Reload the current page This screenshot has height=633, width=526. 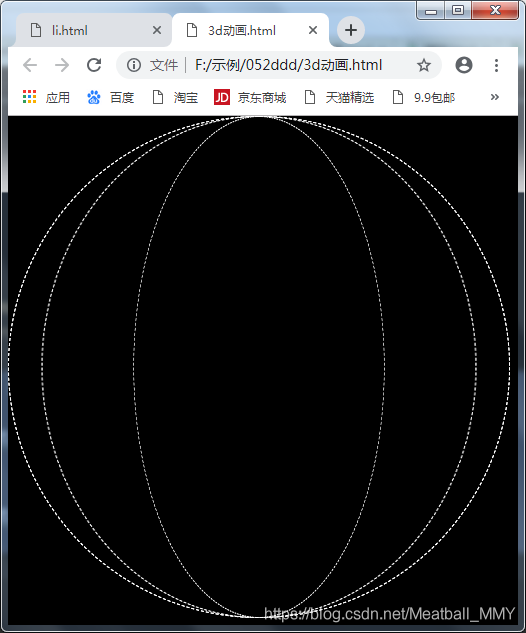click(x=94, y=65)
